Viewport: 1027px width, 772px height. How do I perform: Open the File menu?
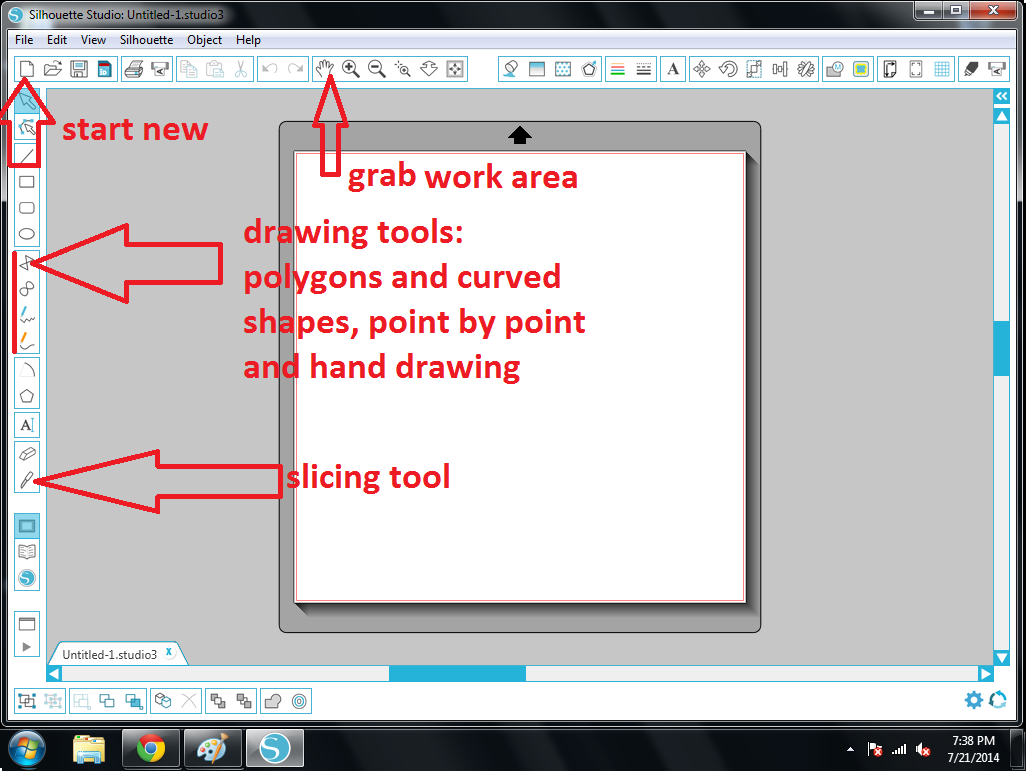pyautogui.click(x=24, y=40)
